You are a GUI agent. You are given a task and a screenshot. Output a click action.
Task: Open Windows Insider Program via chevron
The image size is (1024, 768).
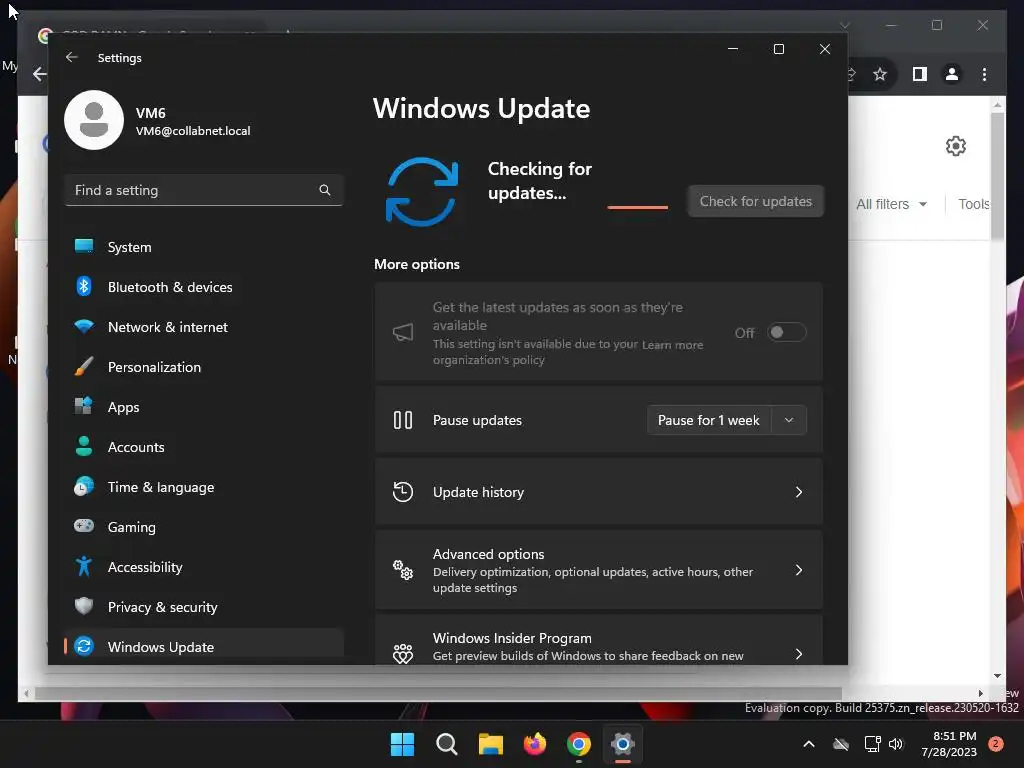[x=799, y=654]
